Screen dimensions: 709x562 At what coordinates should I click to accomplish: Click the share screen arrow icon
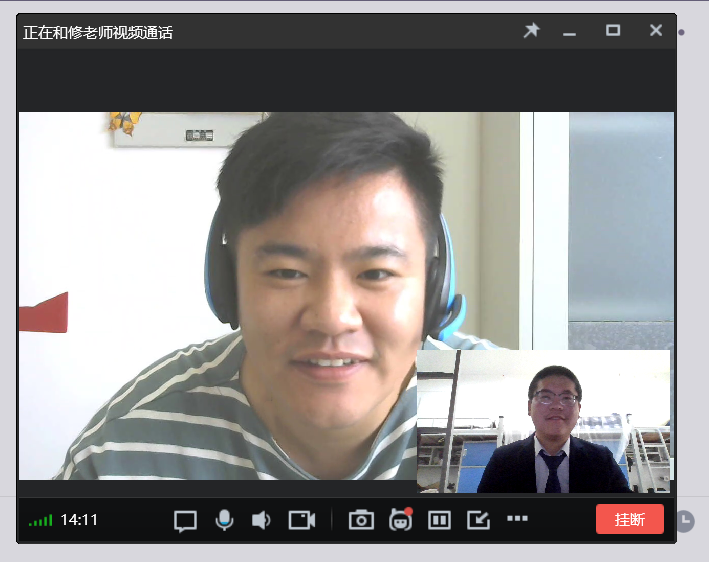pyautogui.click(x=478, y=520)
